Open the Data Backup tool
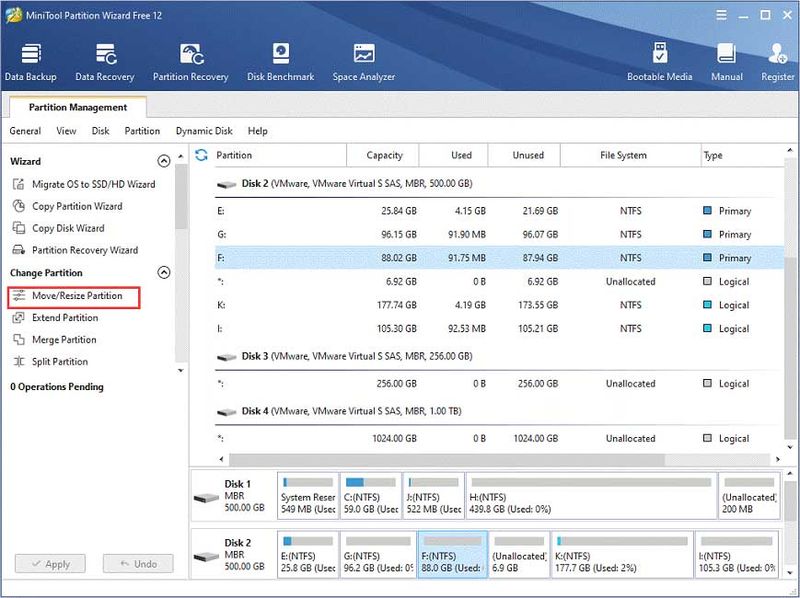 (x=31, y=62)
